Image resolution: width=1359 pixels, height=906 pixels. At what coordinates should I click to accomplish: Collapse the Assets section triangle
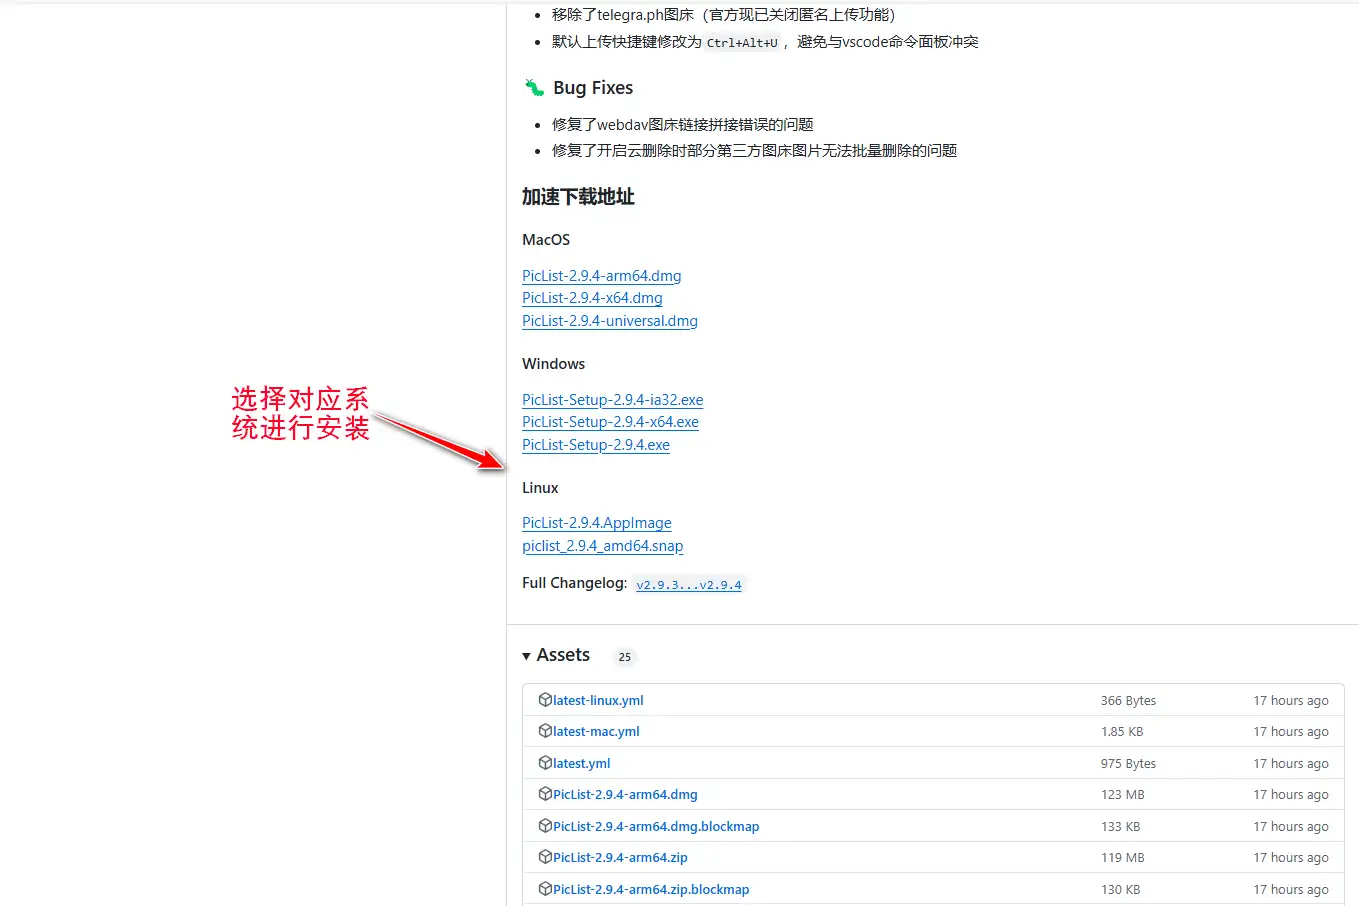point(526,656)
